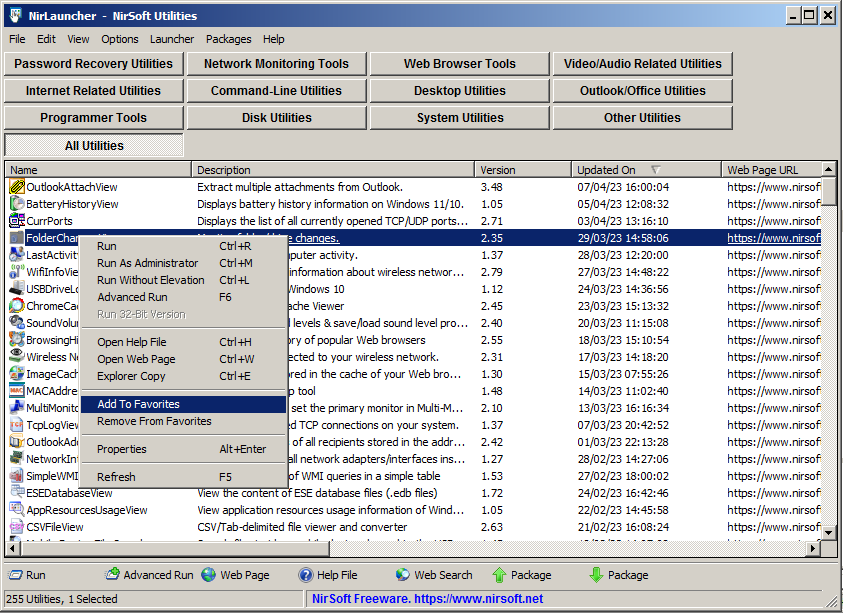
Task: Choose Add To Favorites in context menu
Action: click(x=183, y=404)
